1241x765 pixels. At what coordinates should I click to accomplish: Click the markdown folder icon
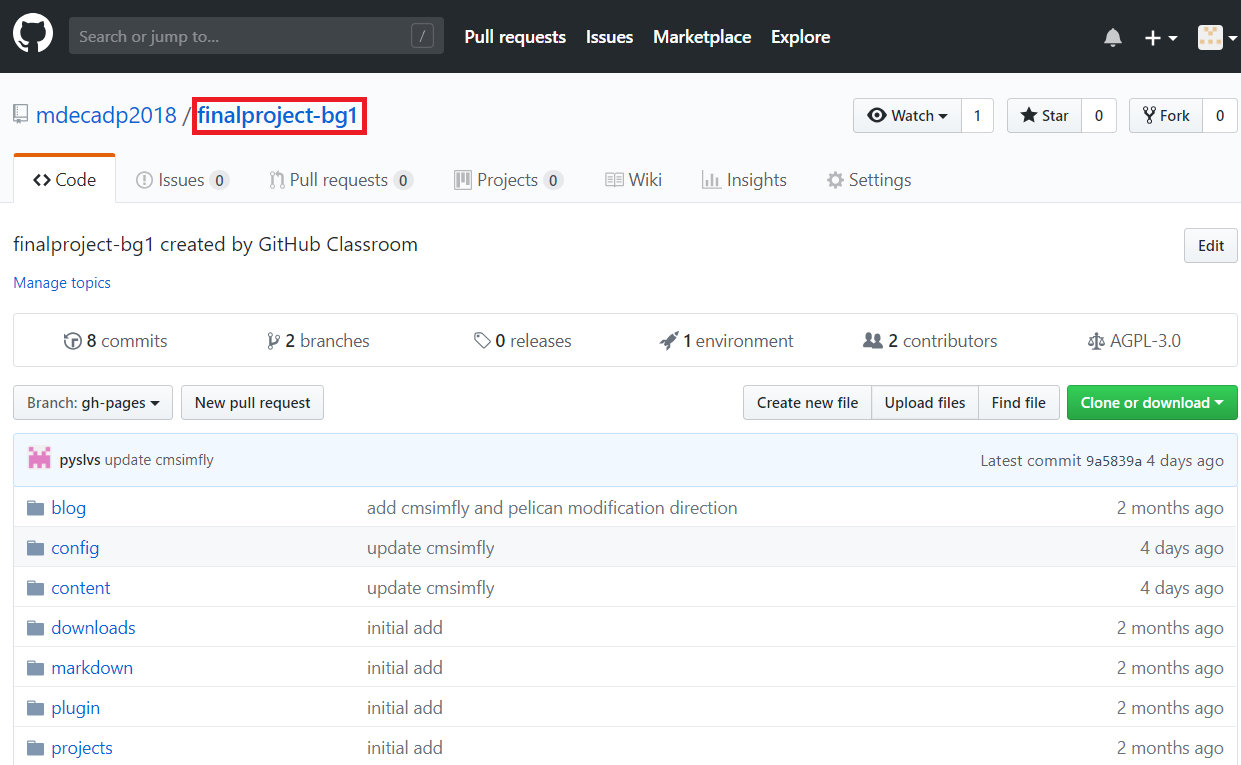tap(36, 668)
